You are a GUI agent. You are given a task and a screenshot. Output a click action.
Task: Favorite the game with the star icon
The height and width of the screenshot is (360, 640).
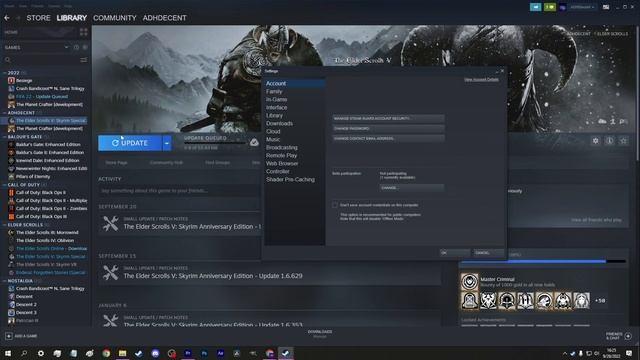tap(623, 141)
